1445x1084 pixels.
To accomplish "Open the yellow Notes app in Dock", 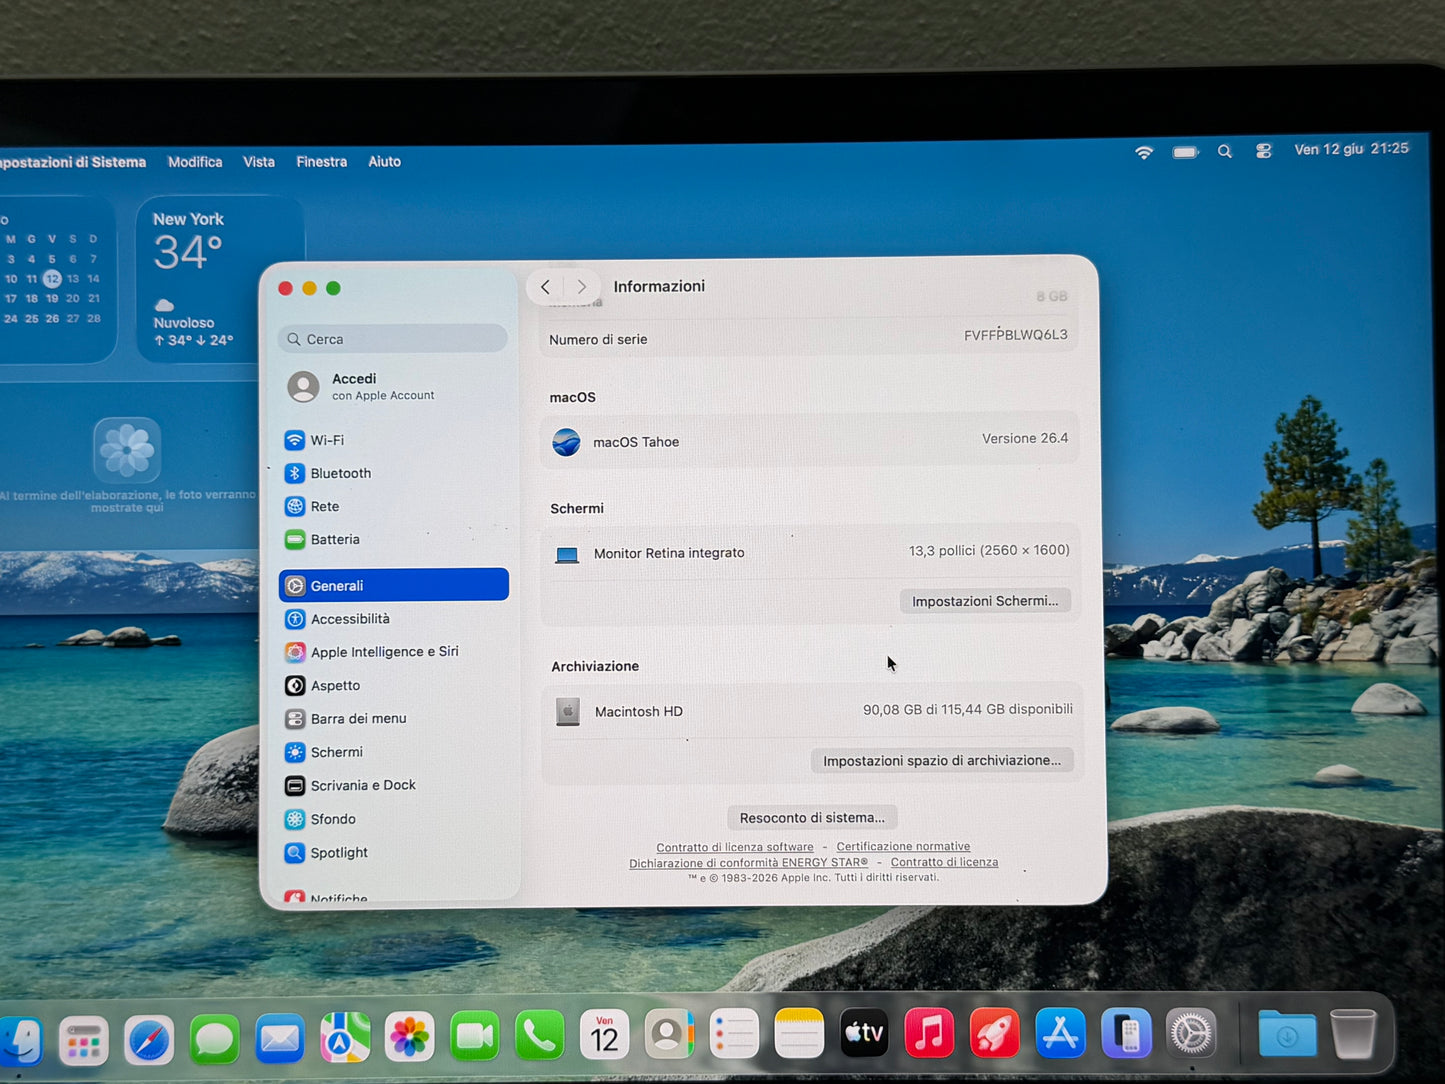I will tap(799, 1034).
